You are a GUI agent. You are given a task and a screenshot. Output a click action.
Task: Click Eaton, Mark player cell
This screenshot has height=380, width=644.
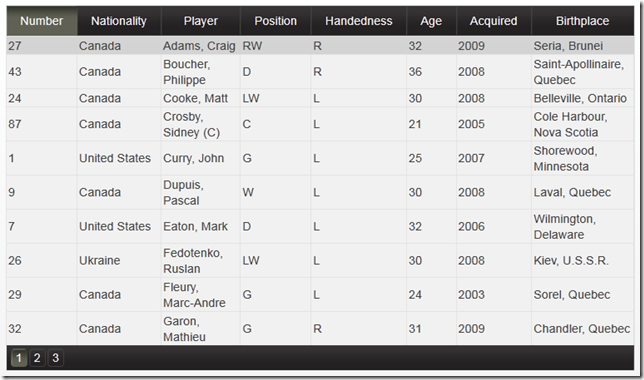(x=200, y=227)
